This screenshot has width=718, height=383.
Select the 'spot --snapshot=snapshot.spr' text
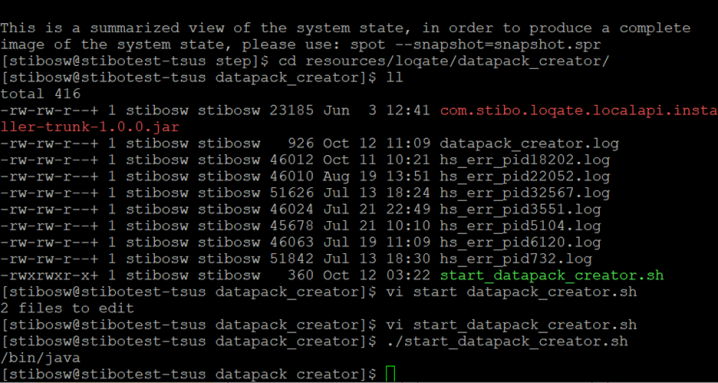pos(475,45)
